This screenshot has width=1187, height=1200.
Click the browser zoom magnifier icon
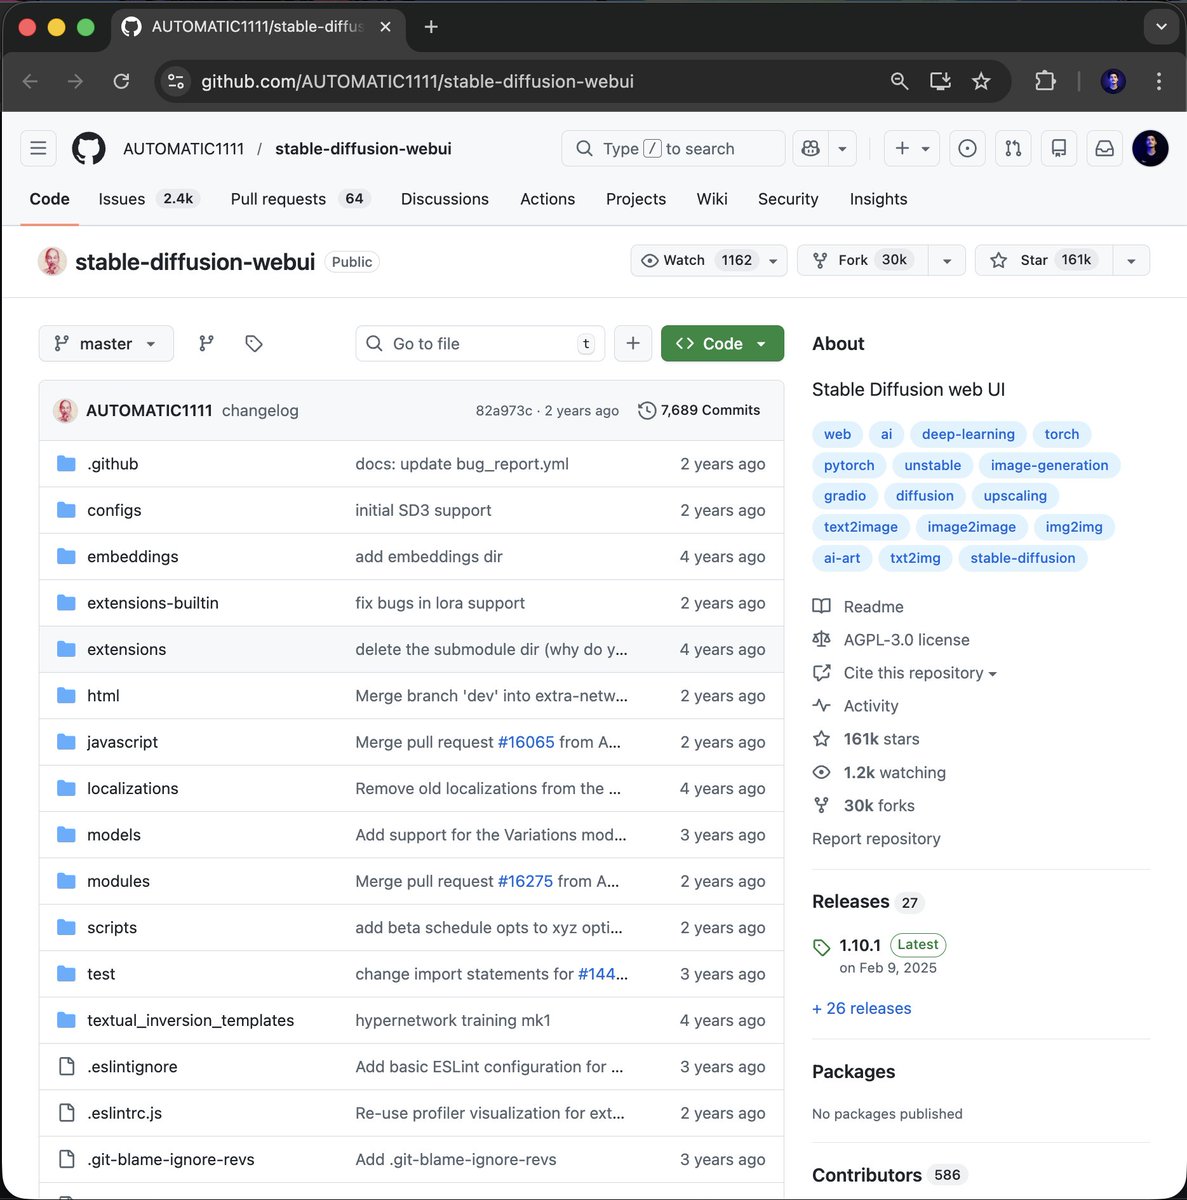click(x=899, y=81)
